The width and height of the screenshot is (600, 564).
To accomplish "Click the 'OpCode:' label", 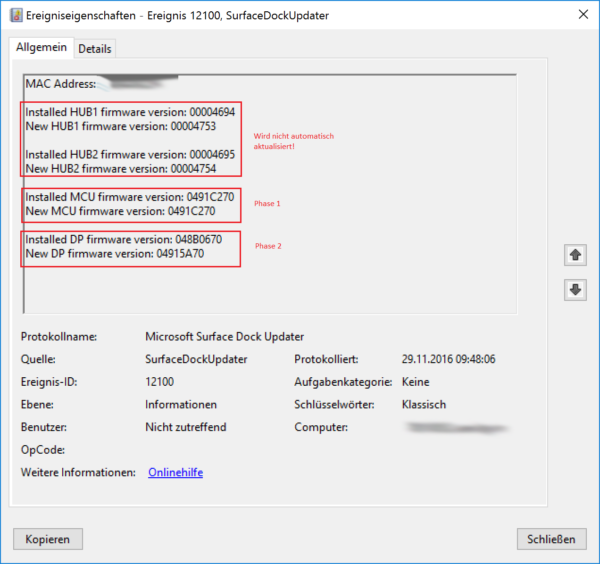I will click(x=43, y=450).
